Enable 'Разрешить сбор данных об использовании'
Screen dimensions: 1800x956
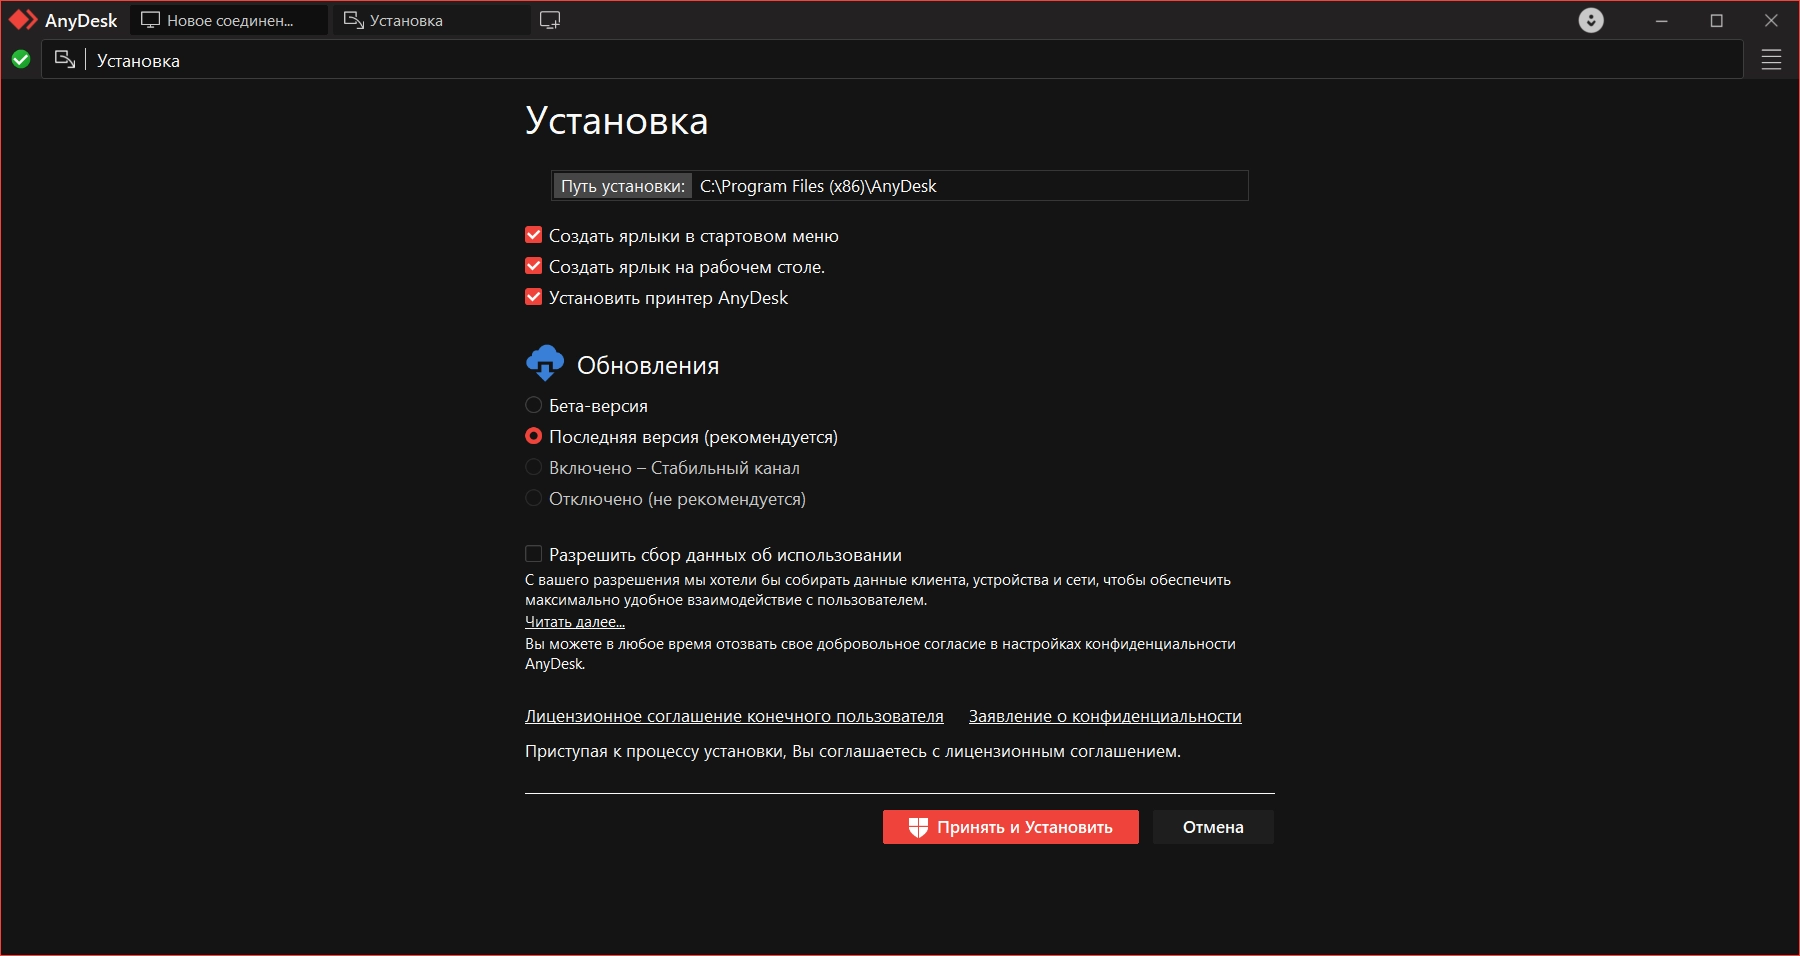click(534, 554)
